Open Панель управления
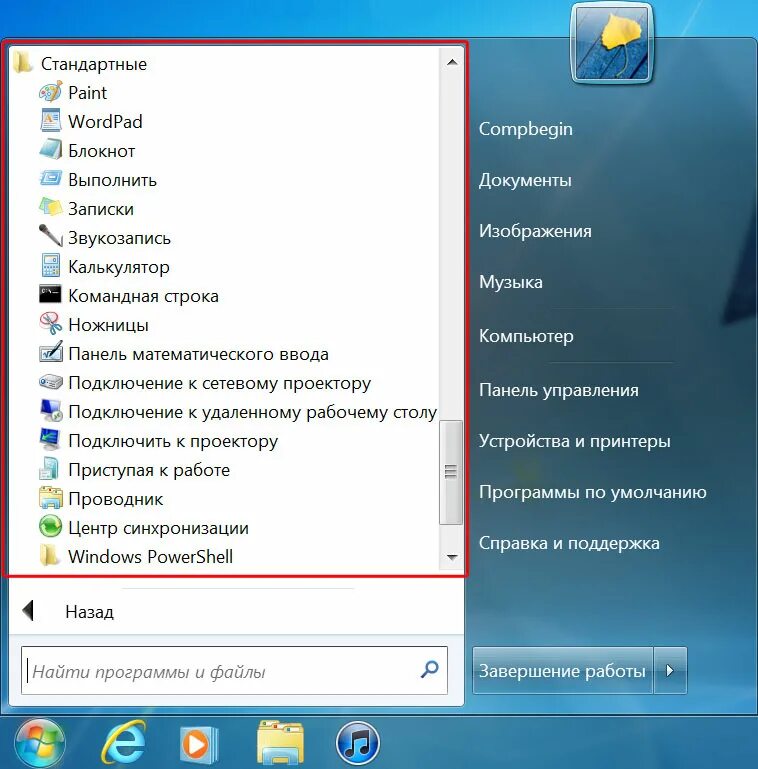This screenshot has width=758, height=769. click(558, 390)
